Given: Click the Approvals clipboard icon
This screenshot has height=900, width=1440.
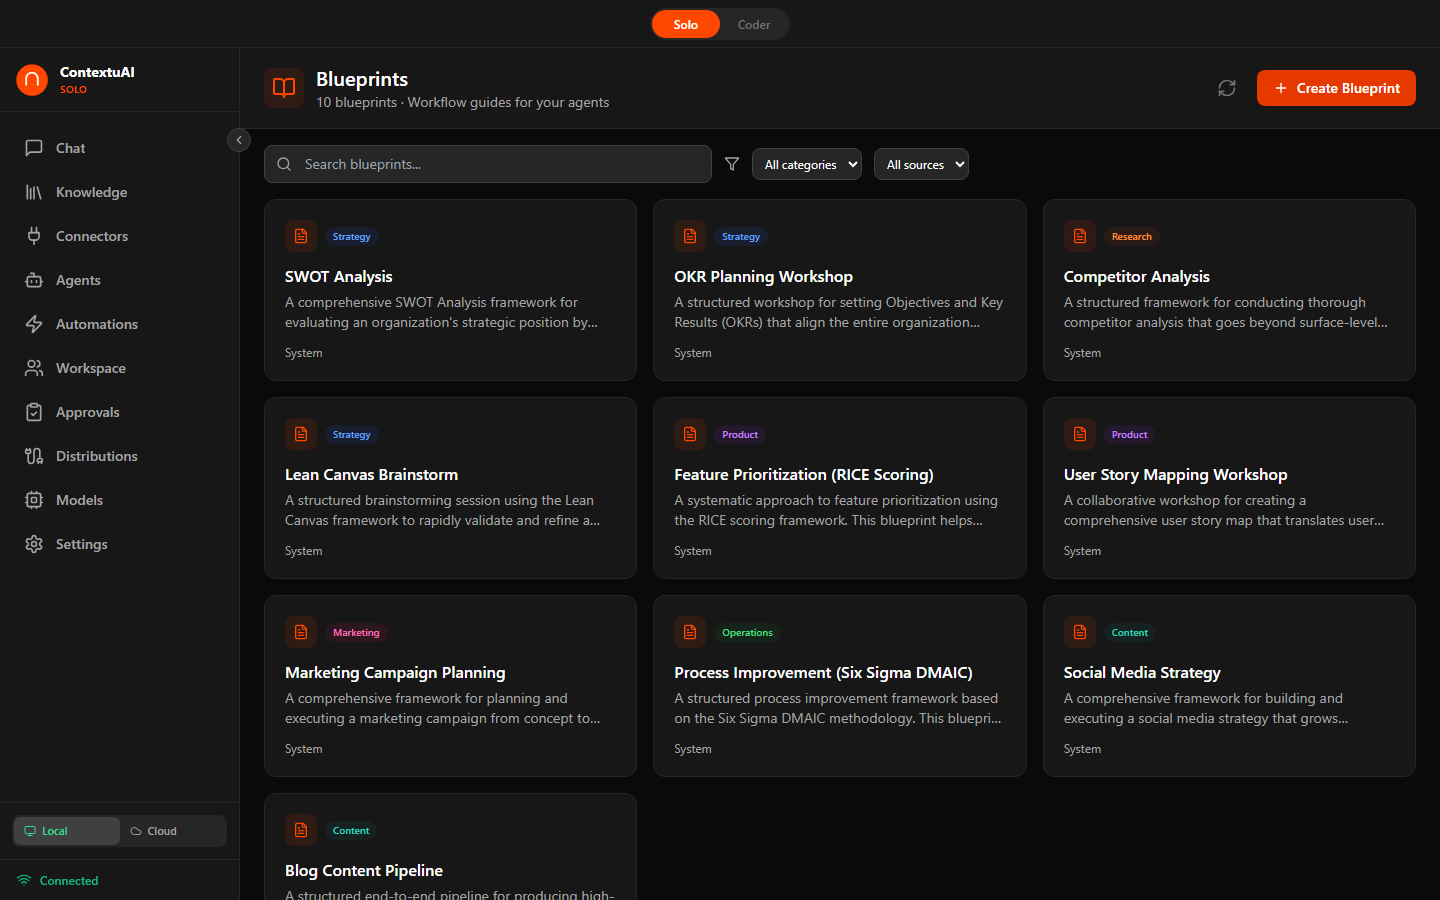Looking at the screenshot, I should [34, 412].
